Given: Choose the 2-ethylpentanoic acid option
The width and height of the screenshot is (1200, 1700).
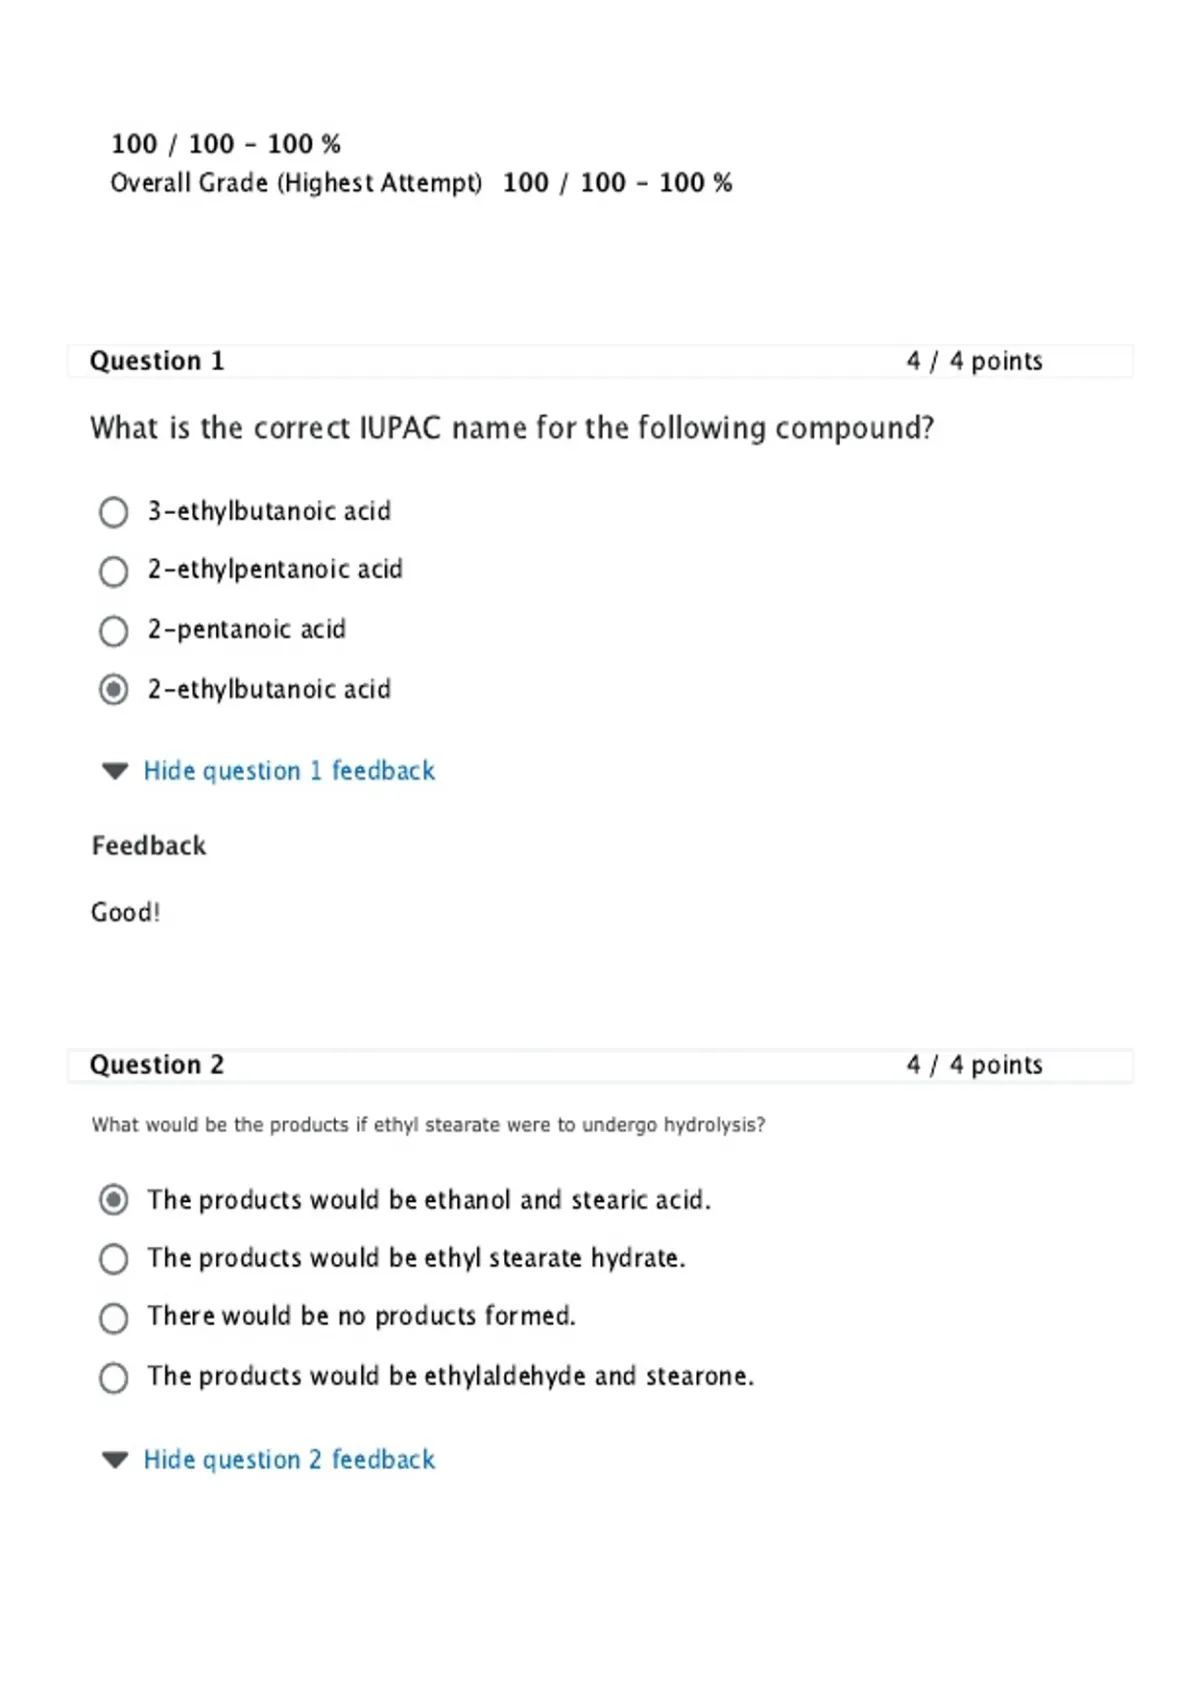Looking at the screenshot, I should 113,571.
